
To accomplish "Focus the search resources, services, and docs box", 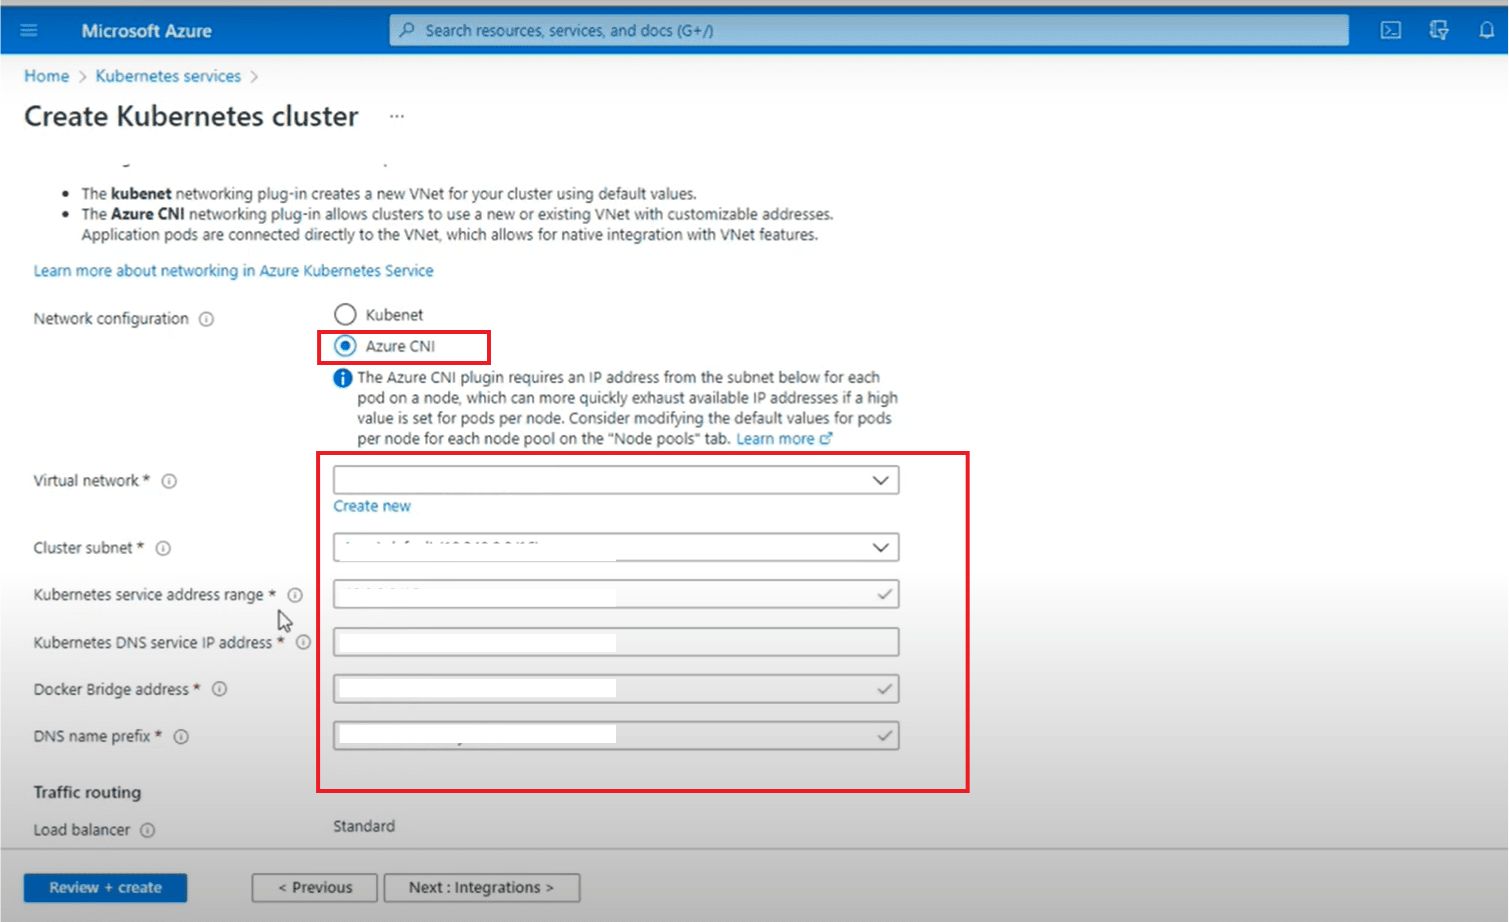I will click(x=868, y=30).
